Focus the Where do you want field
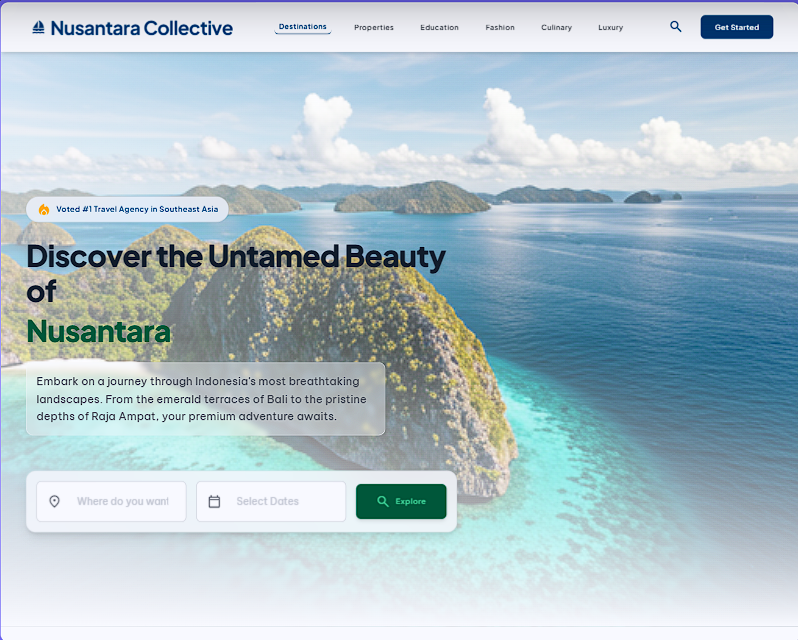 coord(111,502)
